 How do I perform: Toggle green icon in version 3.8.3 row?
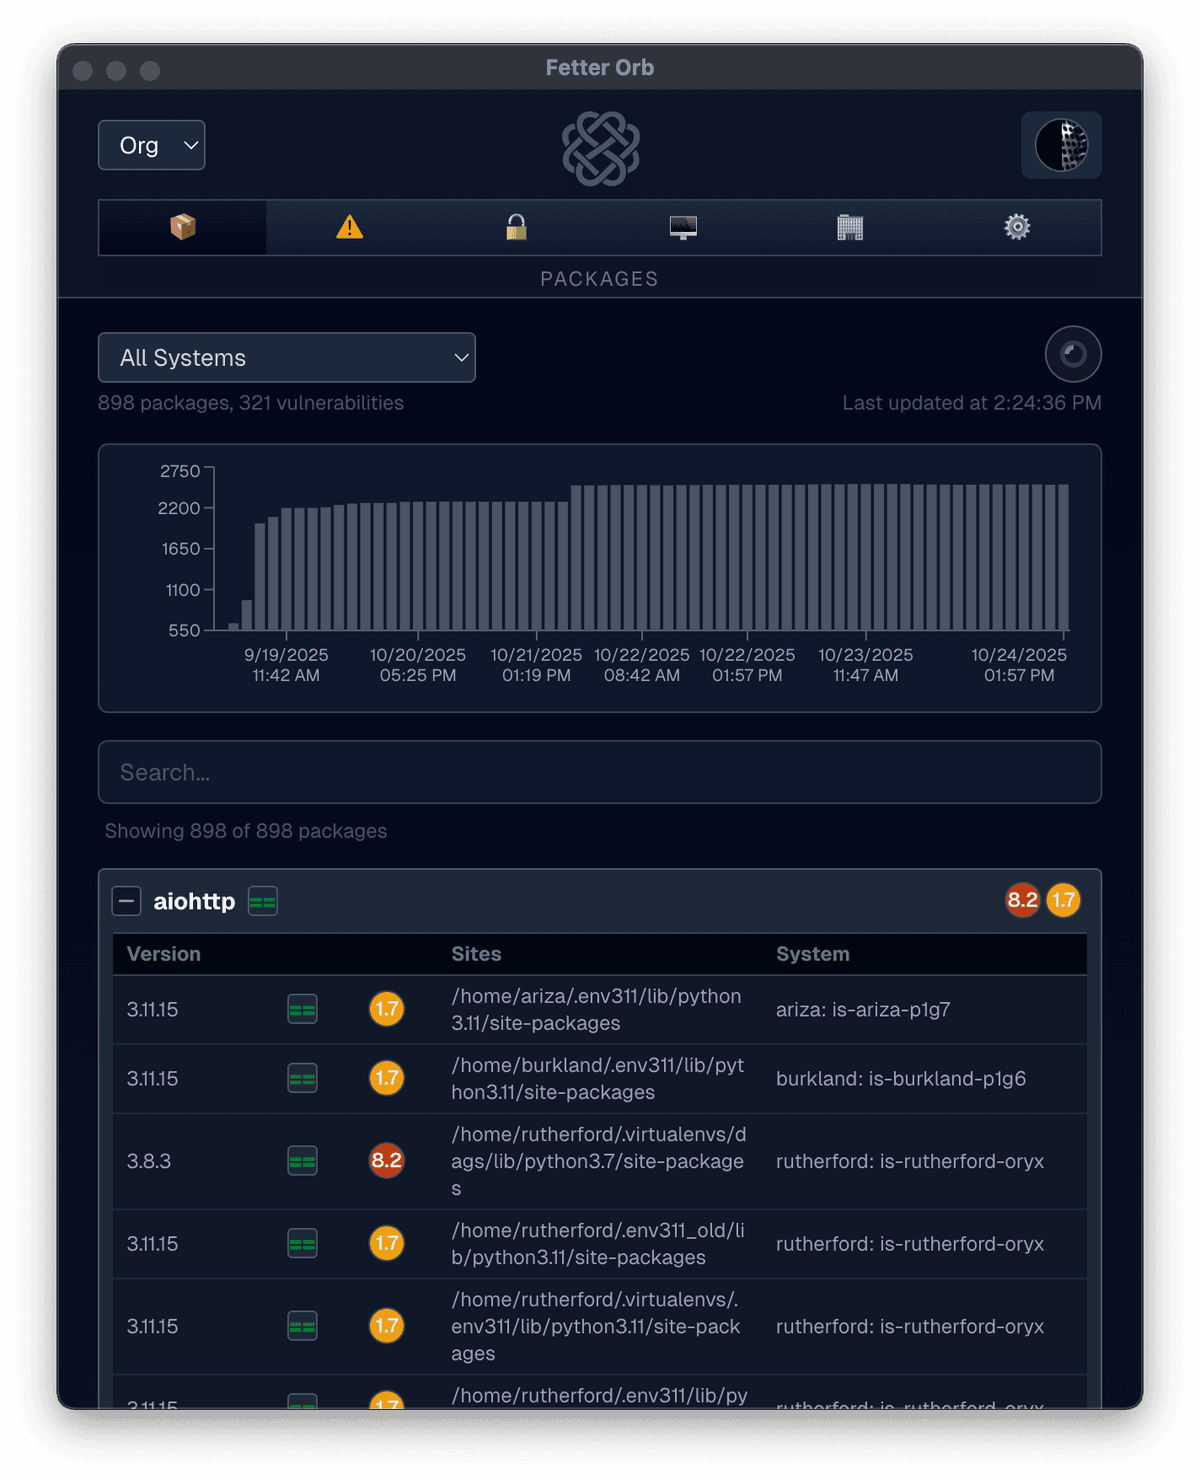pyautogui.click(x=303, y=1161)
